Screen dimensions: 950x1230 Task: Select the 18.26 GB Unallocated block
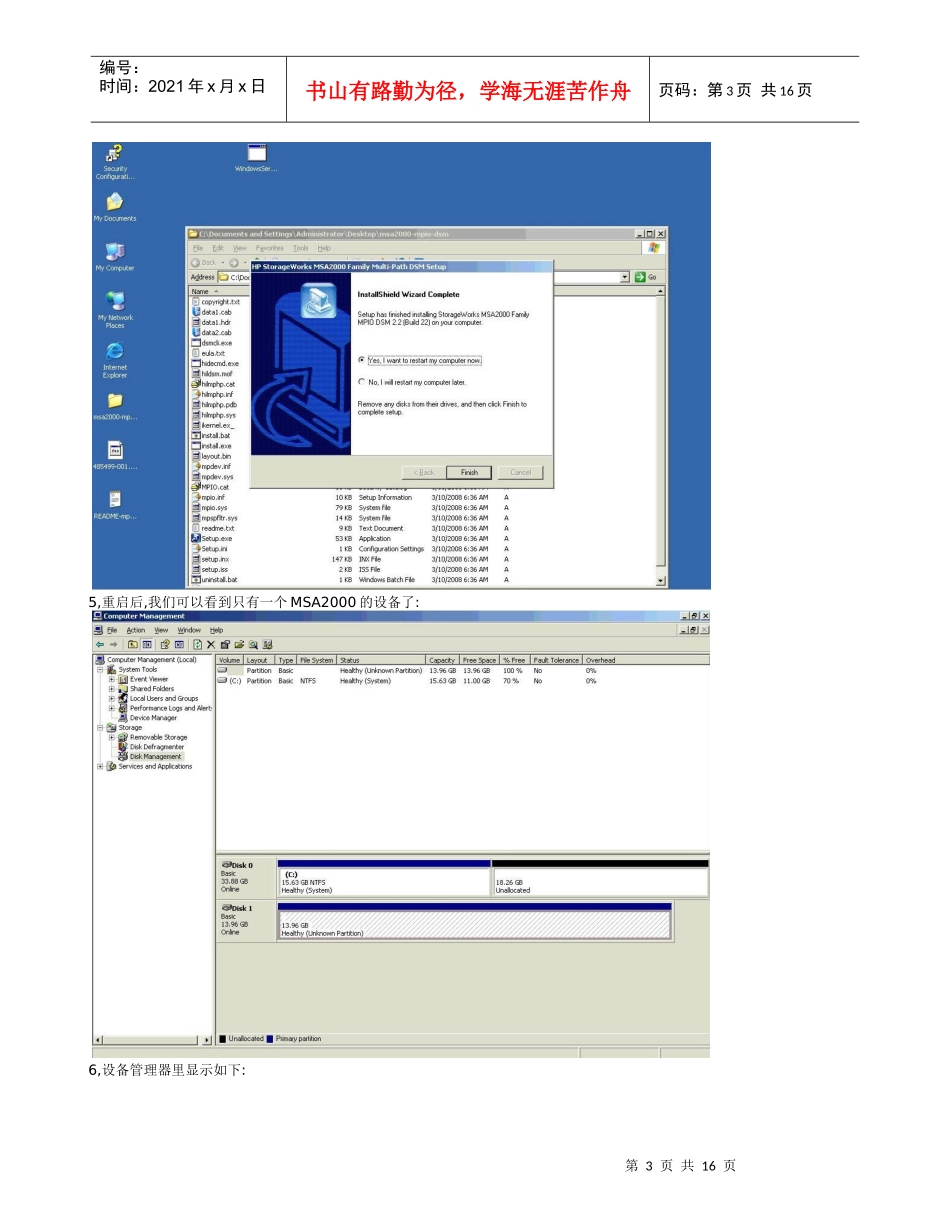(x=600, y=882)
